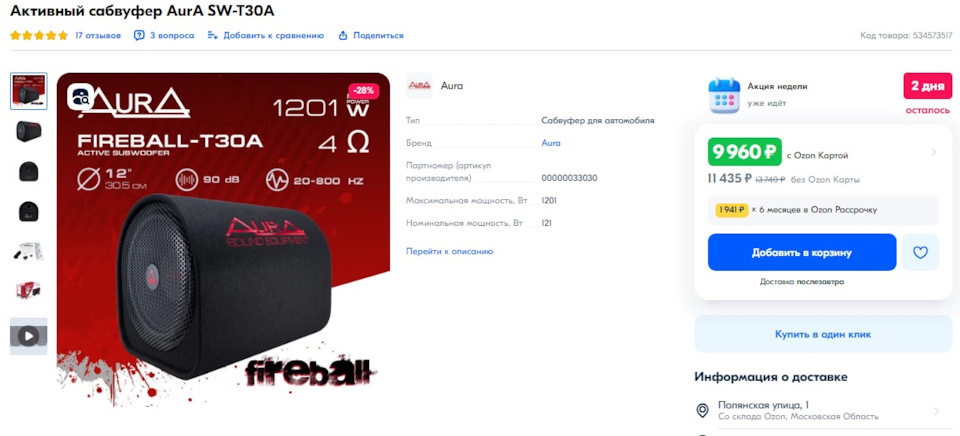Click the questions speech bubble icon
960x436 pixels.
point(139,36)
